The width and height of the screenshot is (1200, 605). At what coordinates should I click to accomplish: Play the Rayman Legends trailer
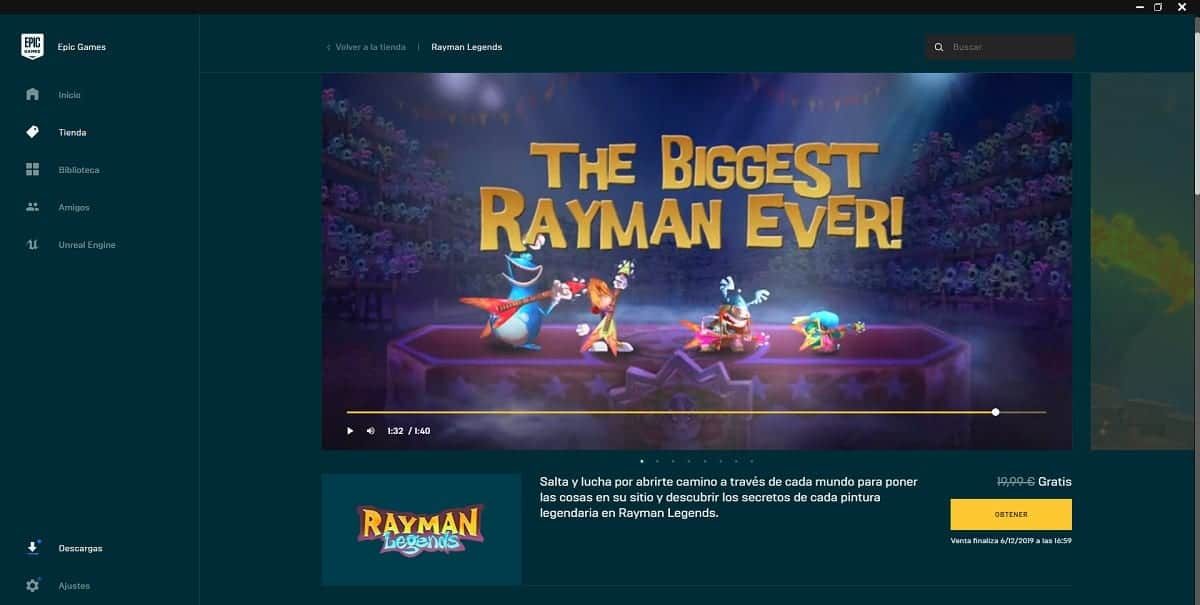click(x=350, y=431)
